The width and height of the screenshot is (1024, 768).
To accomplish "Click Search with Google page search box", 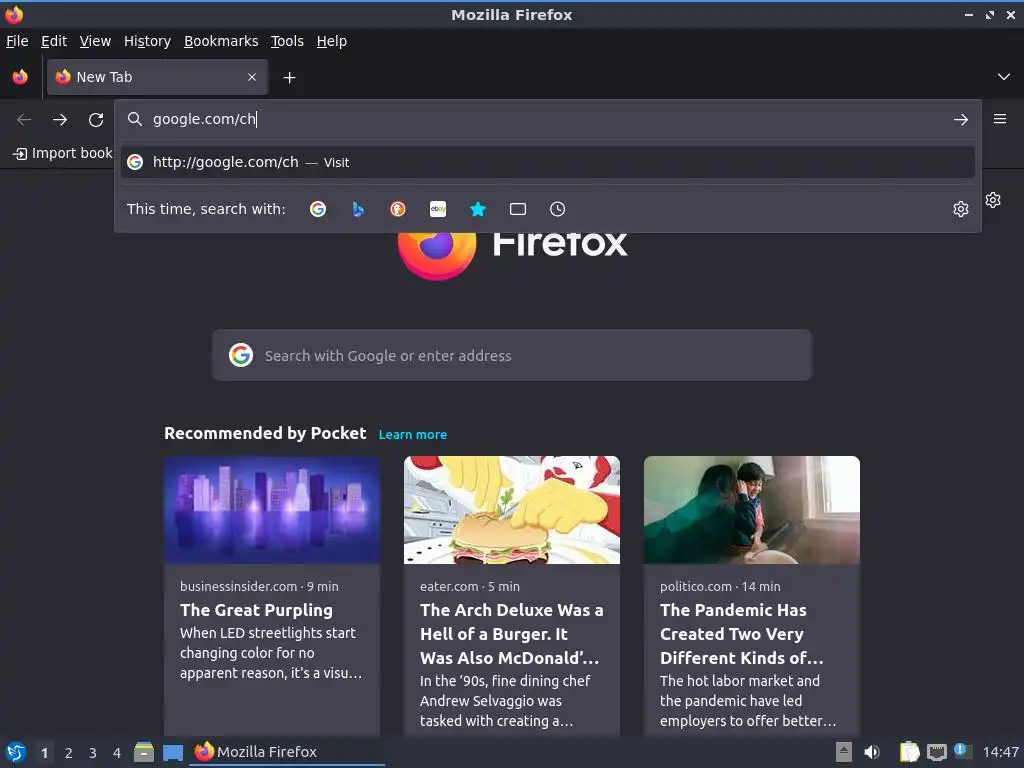I will tap(512, 355).
